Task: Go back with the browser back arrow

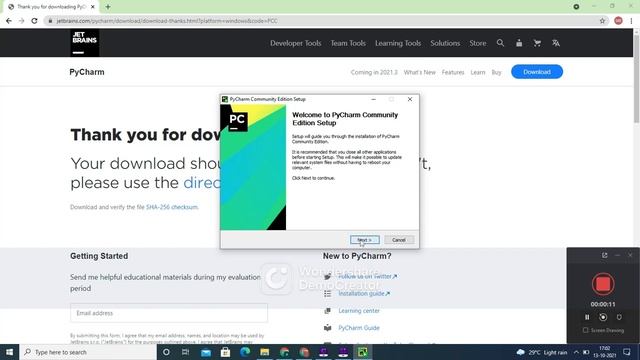Action: [x=9, y=20]
